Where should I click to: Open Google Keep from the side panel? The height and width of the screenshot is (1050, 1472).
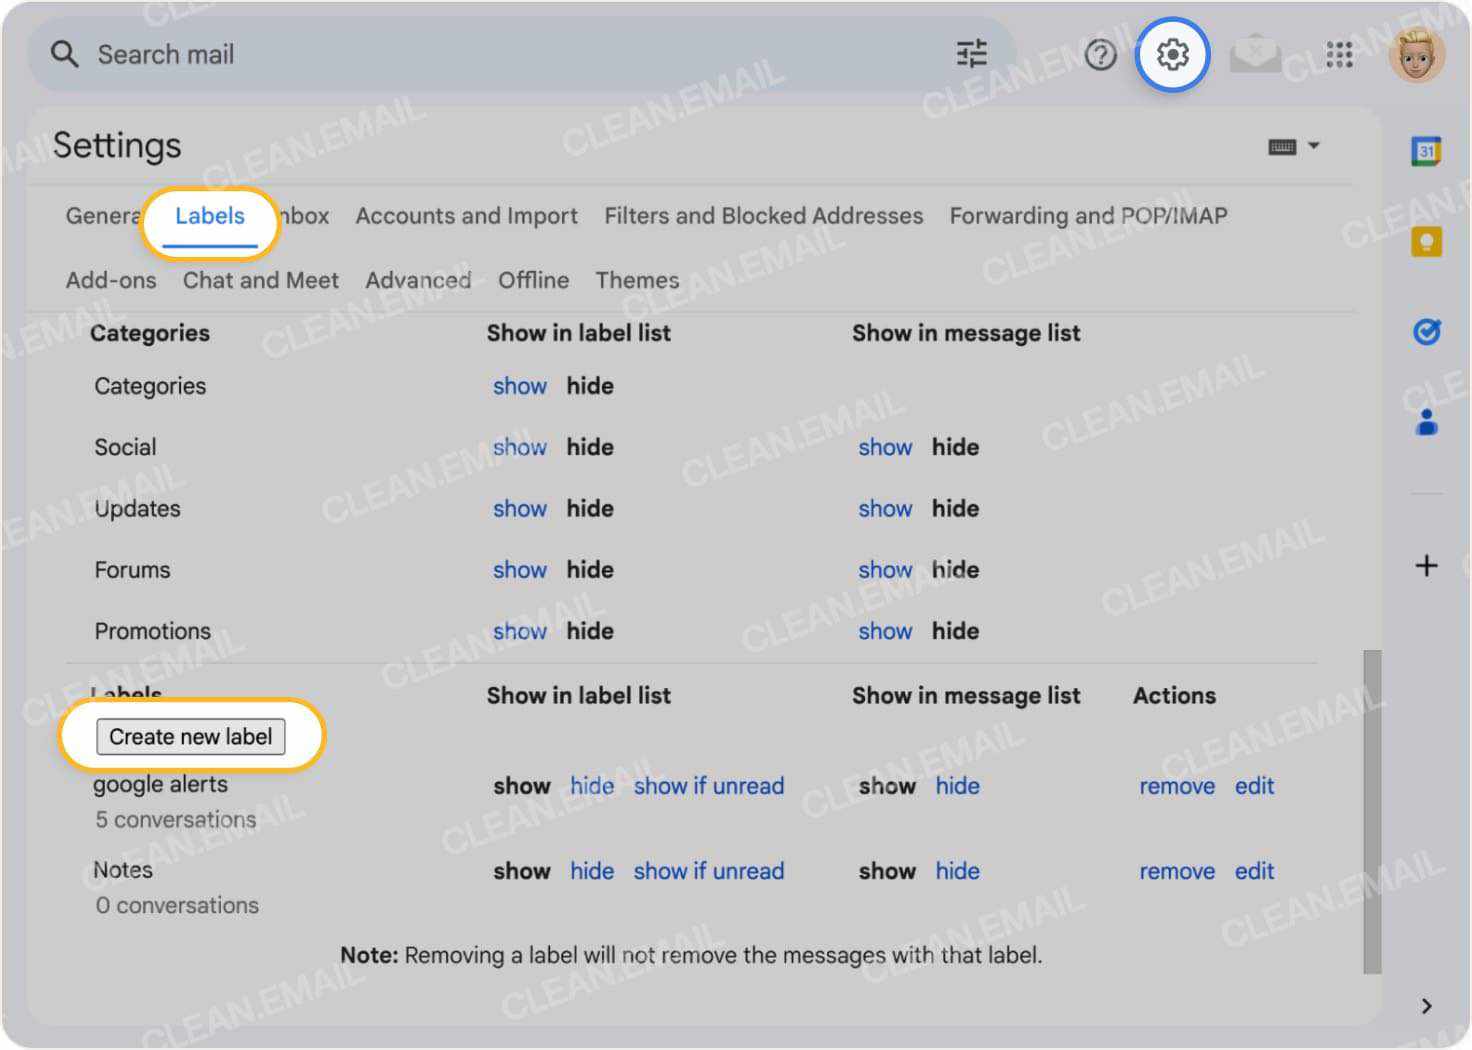[1426, 242]
